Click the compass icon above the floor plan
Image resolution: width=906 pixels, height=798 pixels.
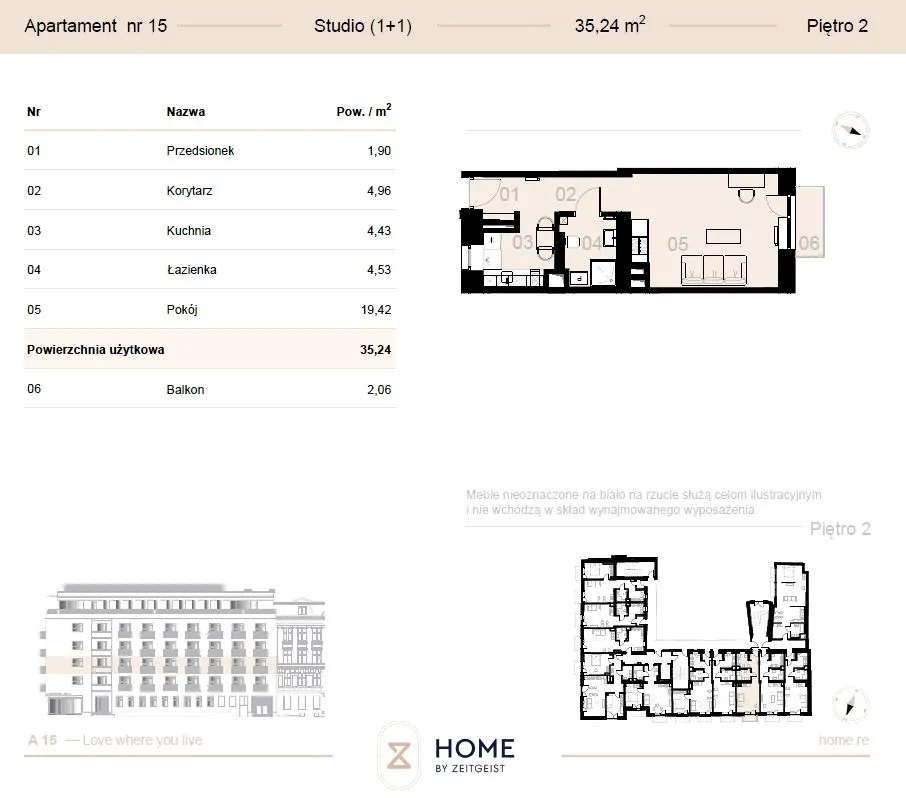click(850, 130)
